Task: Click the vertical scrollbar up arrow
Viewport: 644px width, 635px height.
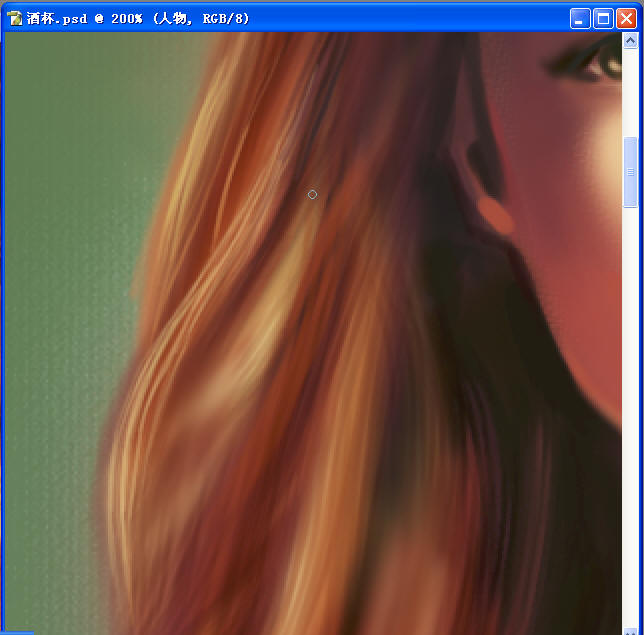Action: tap(630, 41)
